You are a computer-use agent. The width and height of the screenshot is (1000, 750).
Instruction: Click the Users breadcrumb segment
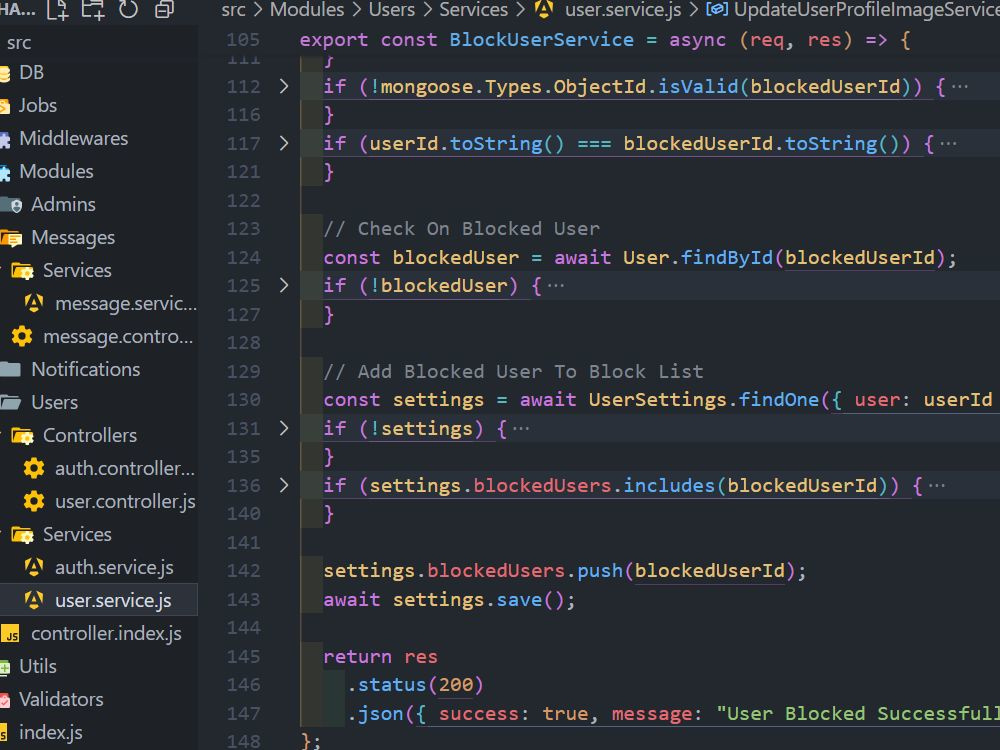[392, 10]
